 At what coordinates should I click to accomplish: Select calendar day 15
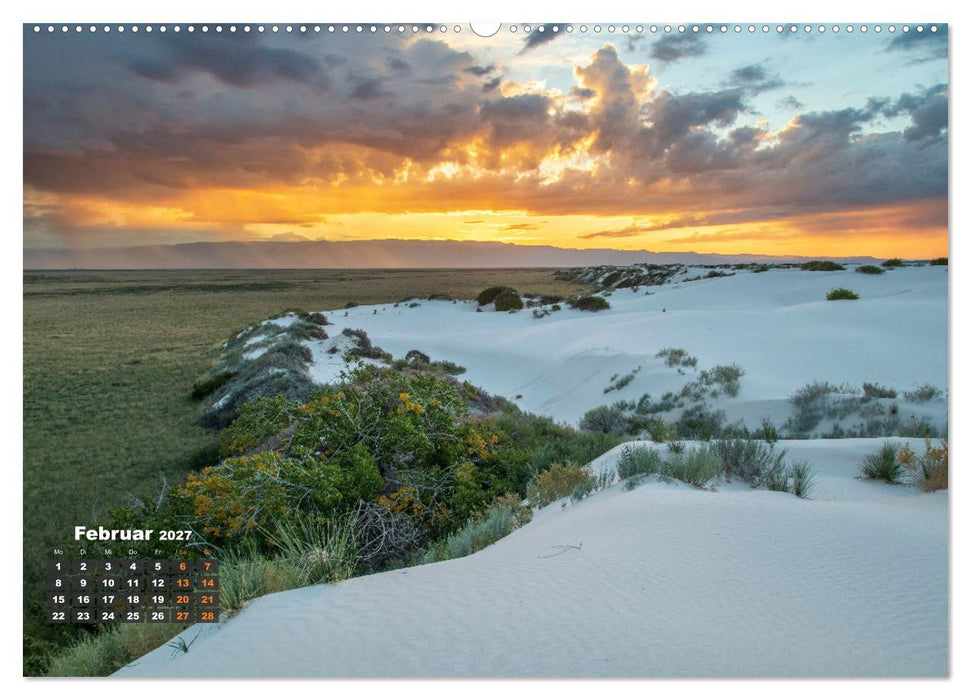coord(58,600)
